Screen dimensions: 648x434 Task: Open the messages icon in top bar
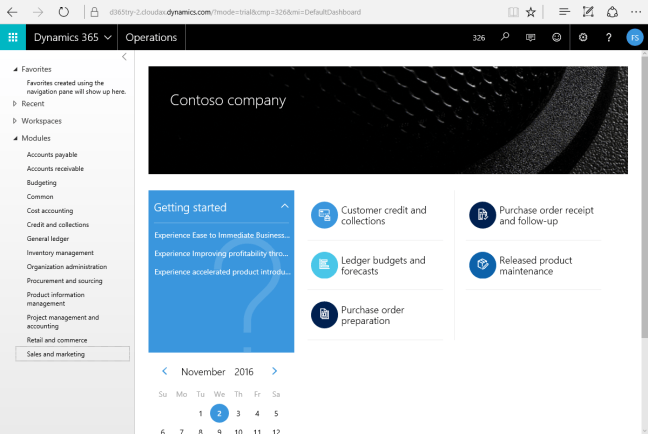(531, 37)
